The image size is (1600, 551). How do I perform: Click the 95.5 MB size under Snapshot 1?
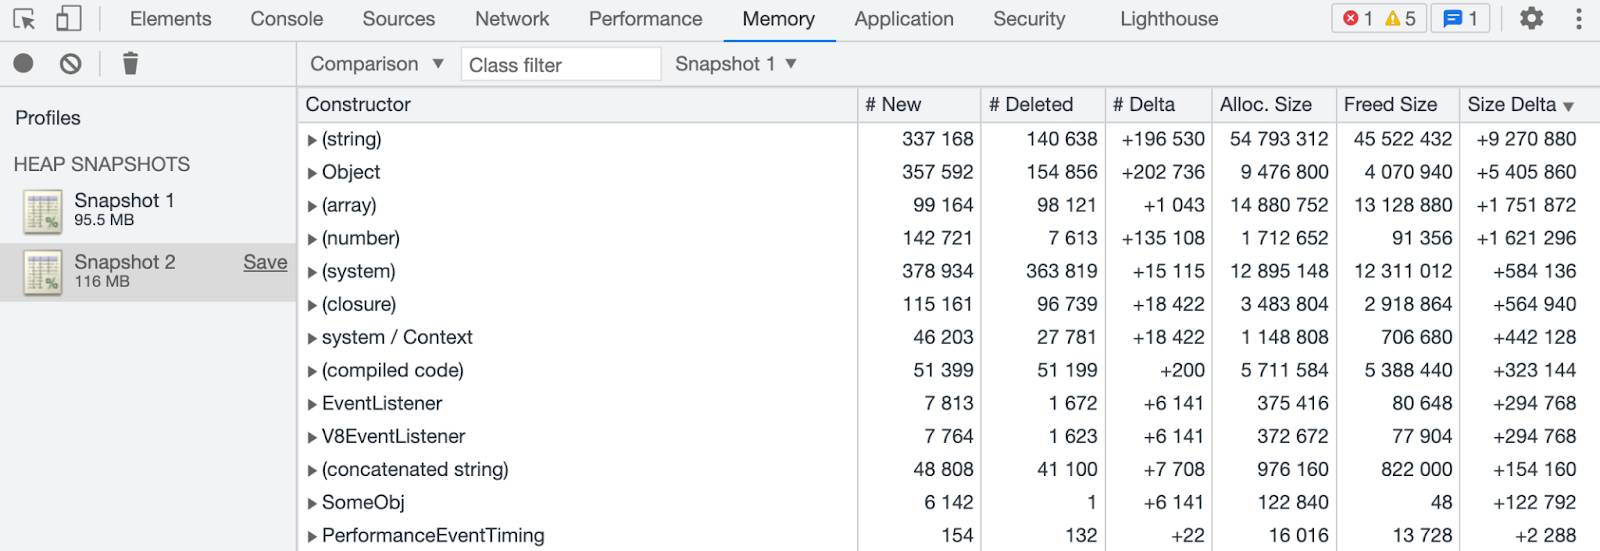(104, 220)
